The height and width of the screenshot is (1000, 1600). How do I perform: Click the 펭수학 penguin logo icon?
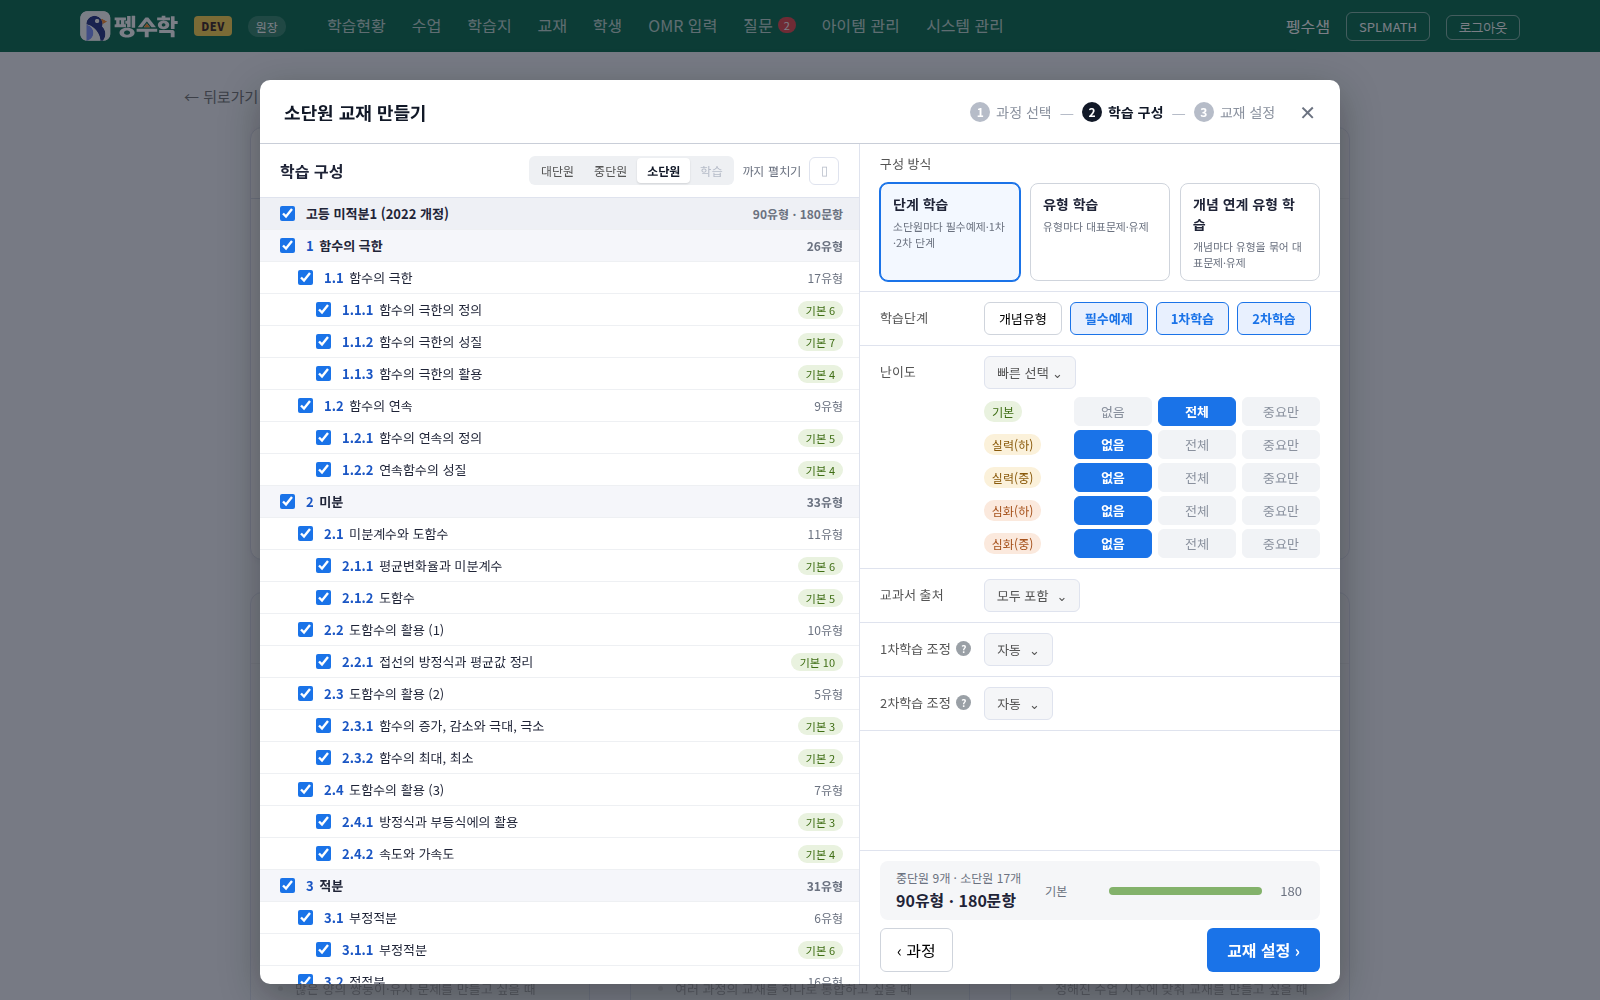pyautogui.click(x=95, y=26)
